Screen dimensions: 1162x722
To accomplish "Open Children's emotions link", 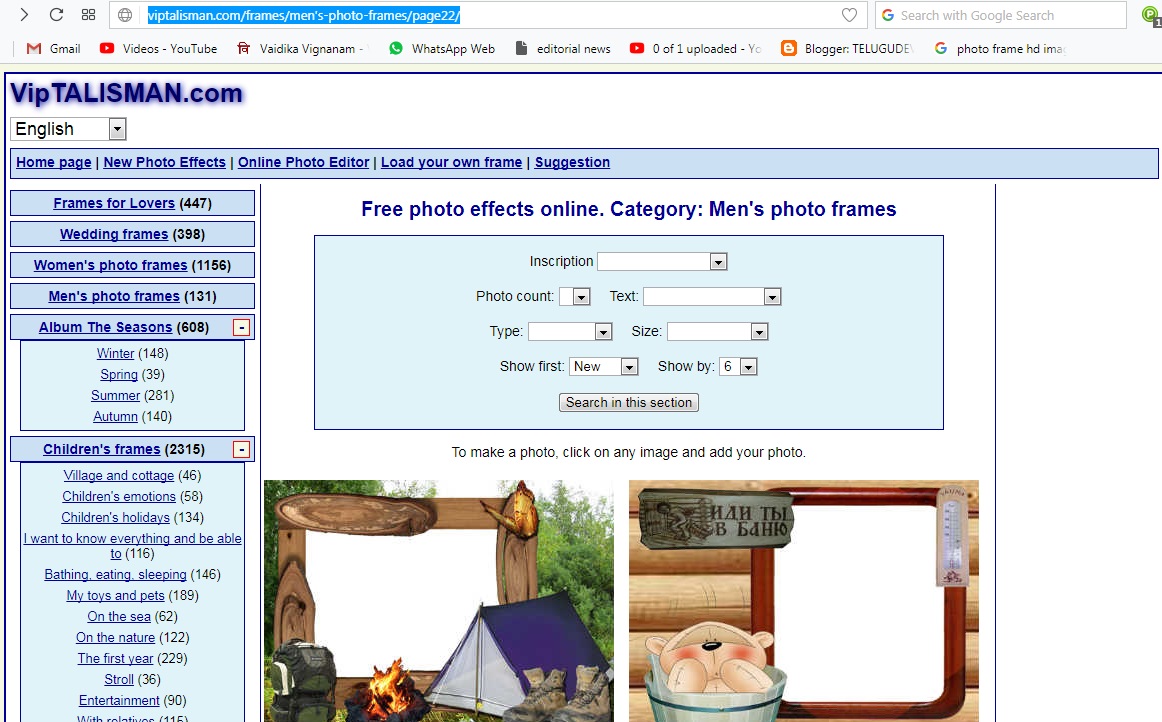I will tap(119, 497).
